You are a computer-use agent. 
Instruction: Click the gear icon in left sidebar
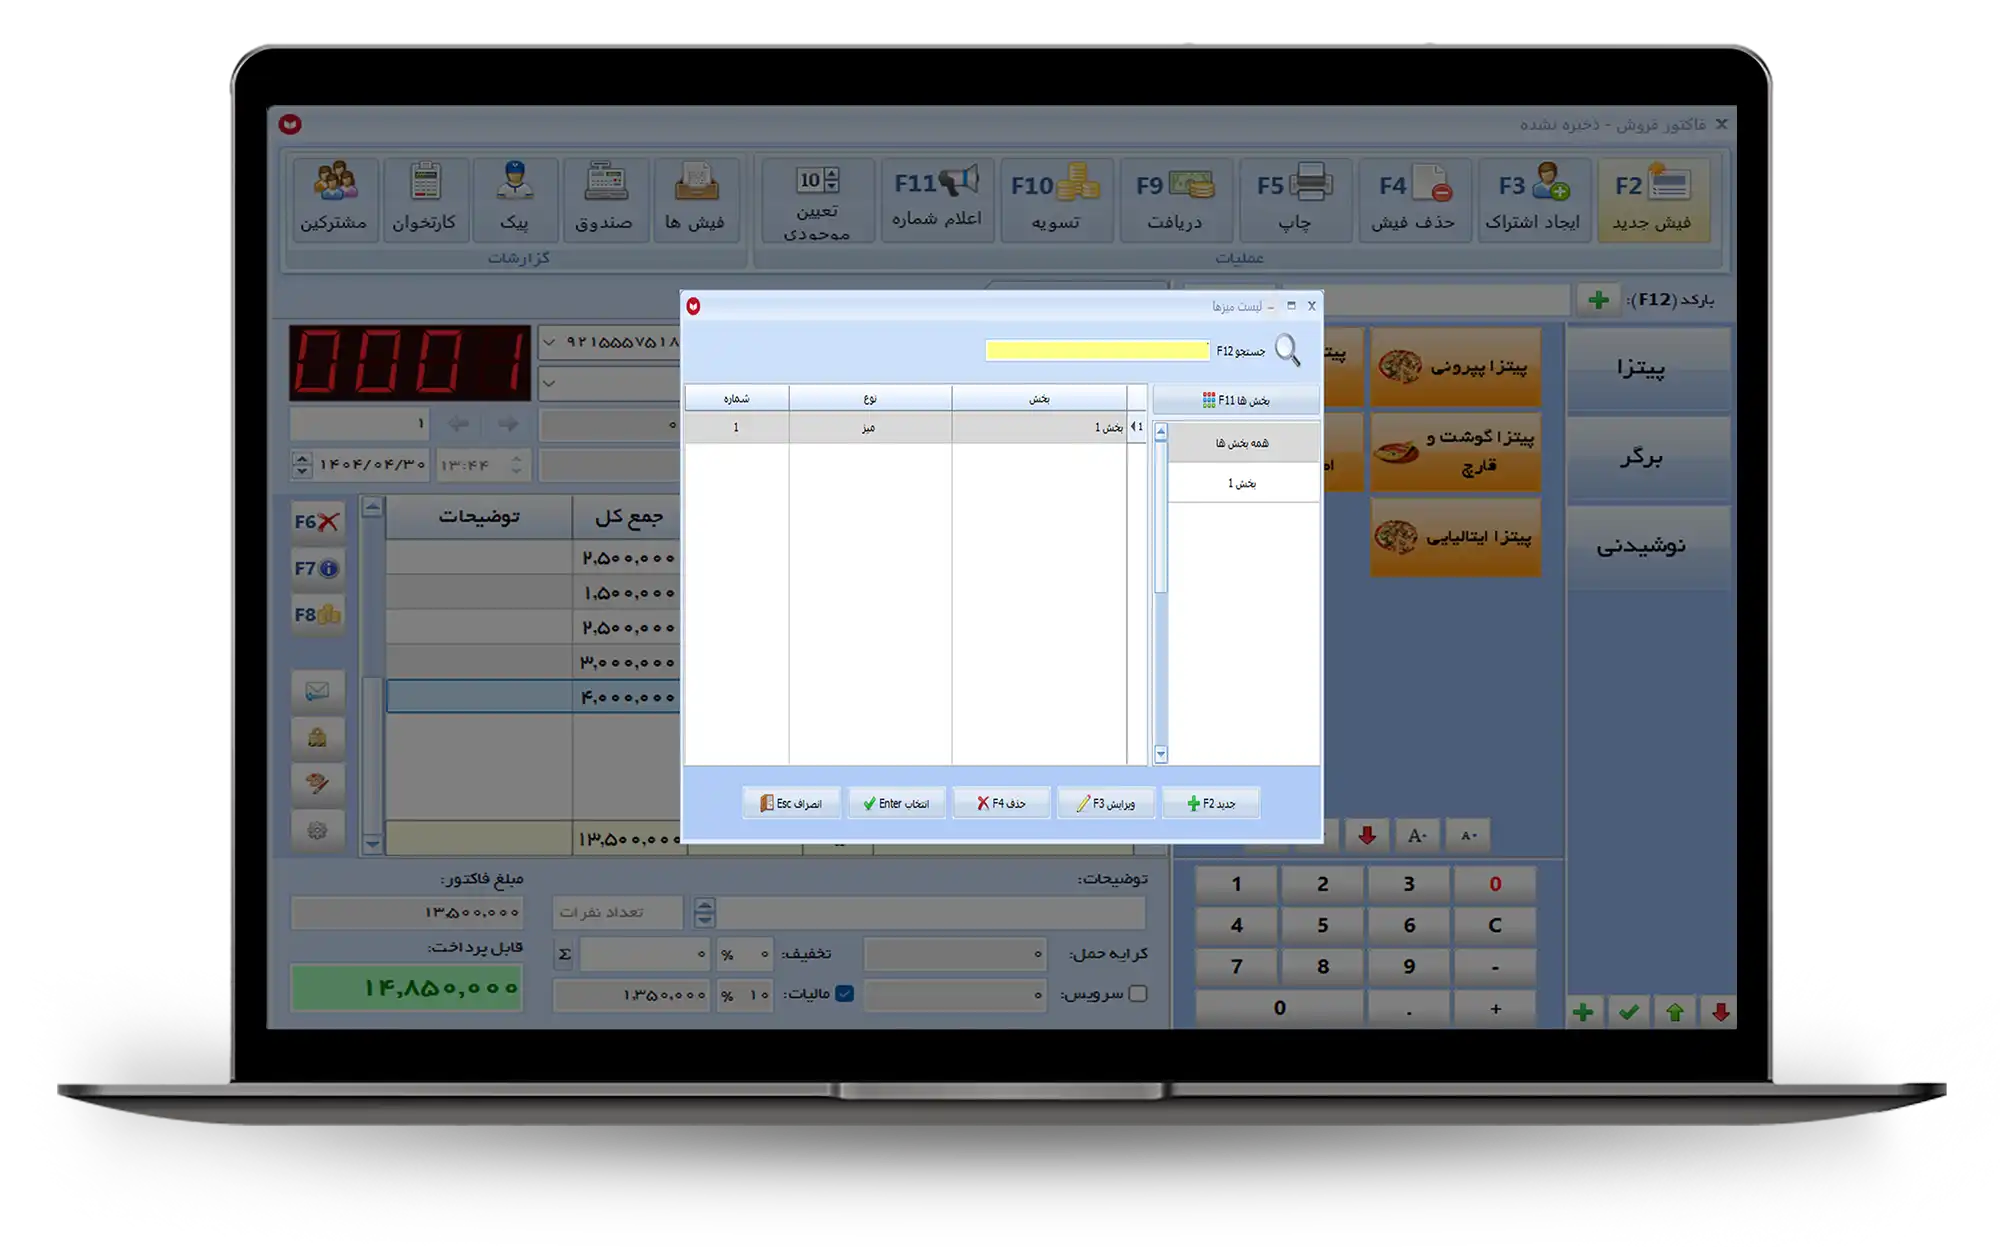[x=317, y=830]
